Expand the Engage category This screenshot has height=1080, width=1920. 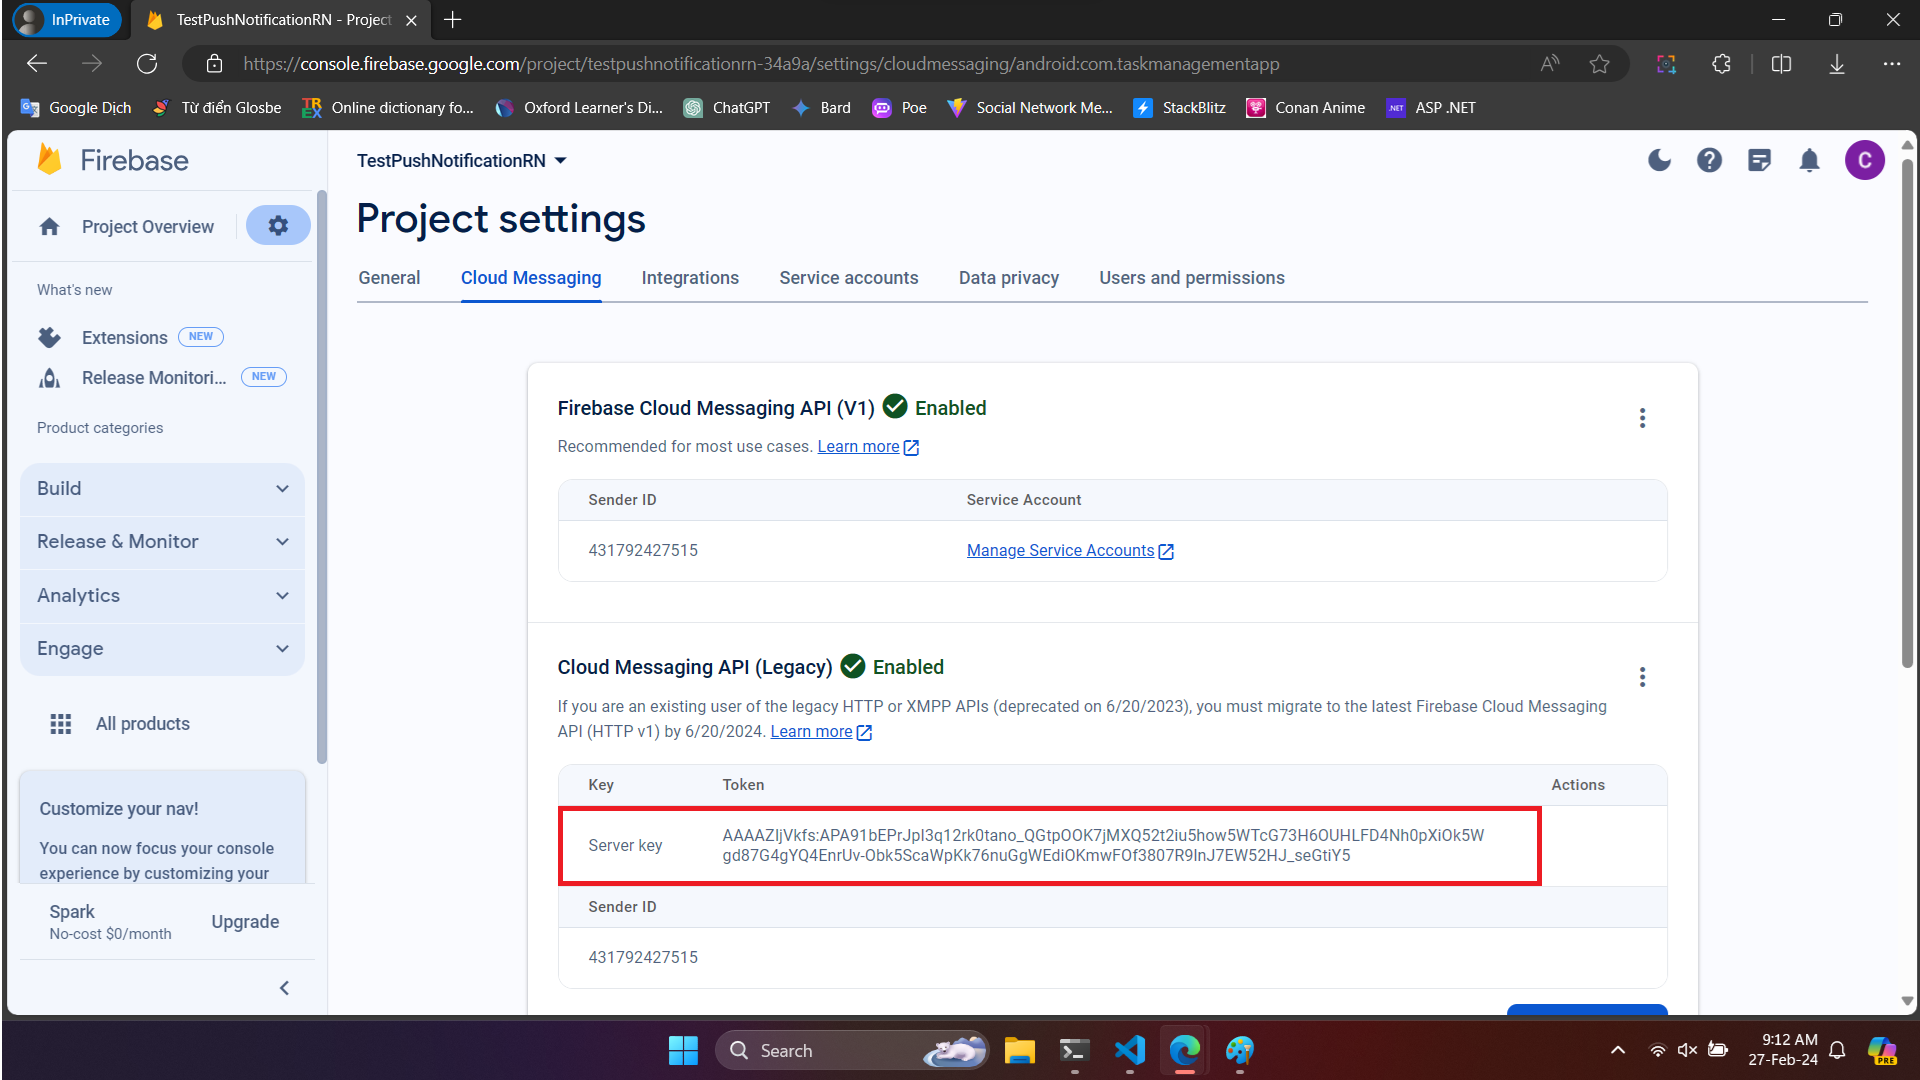(162, 649)
